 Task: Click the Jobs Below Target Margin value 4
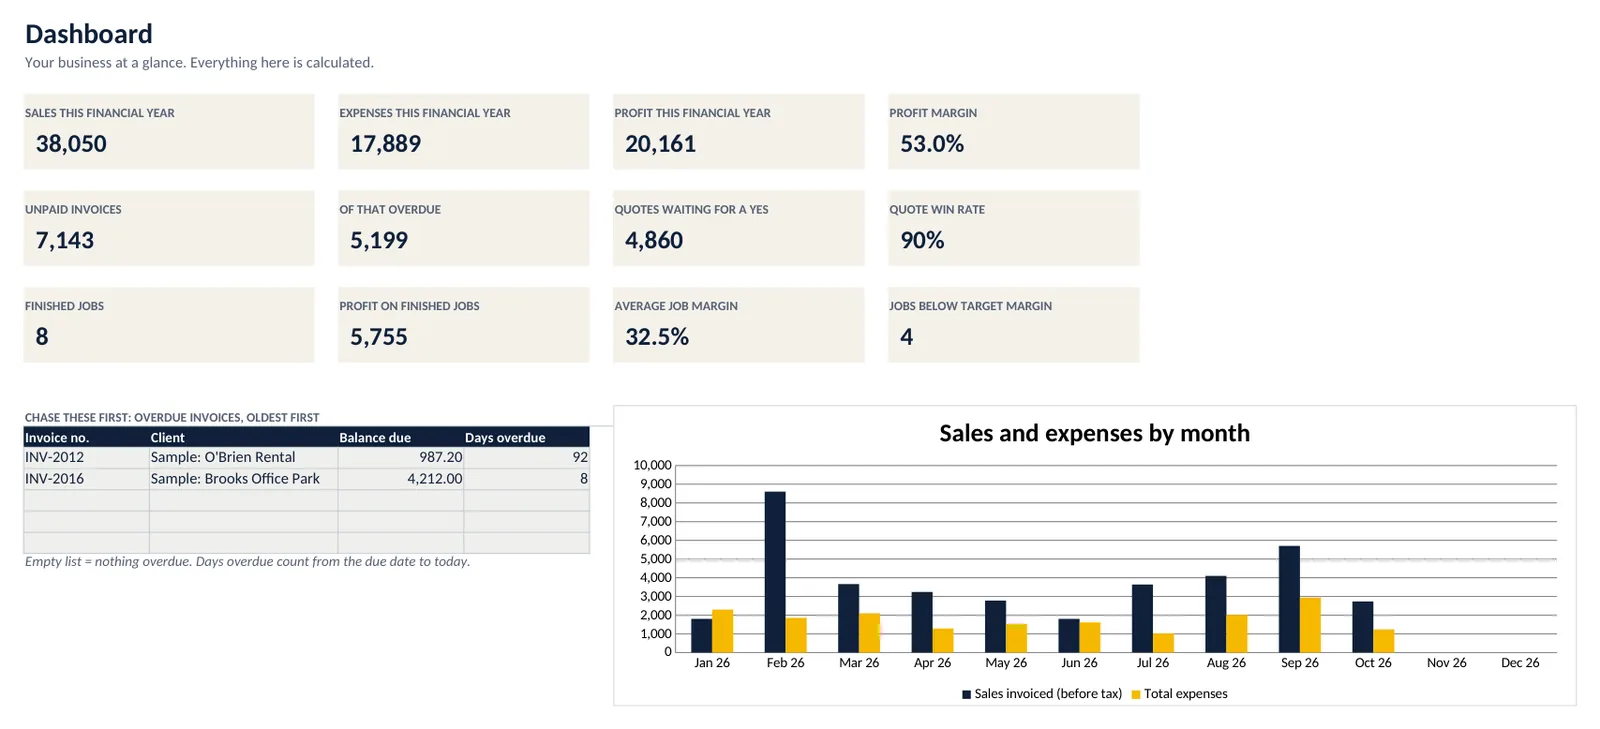tap(906, 337)
